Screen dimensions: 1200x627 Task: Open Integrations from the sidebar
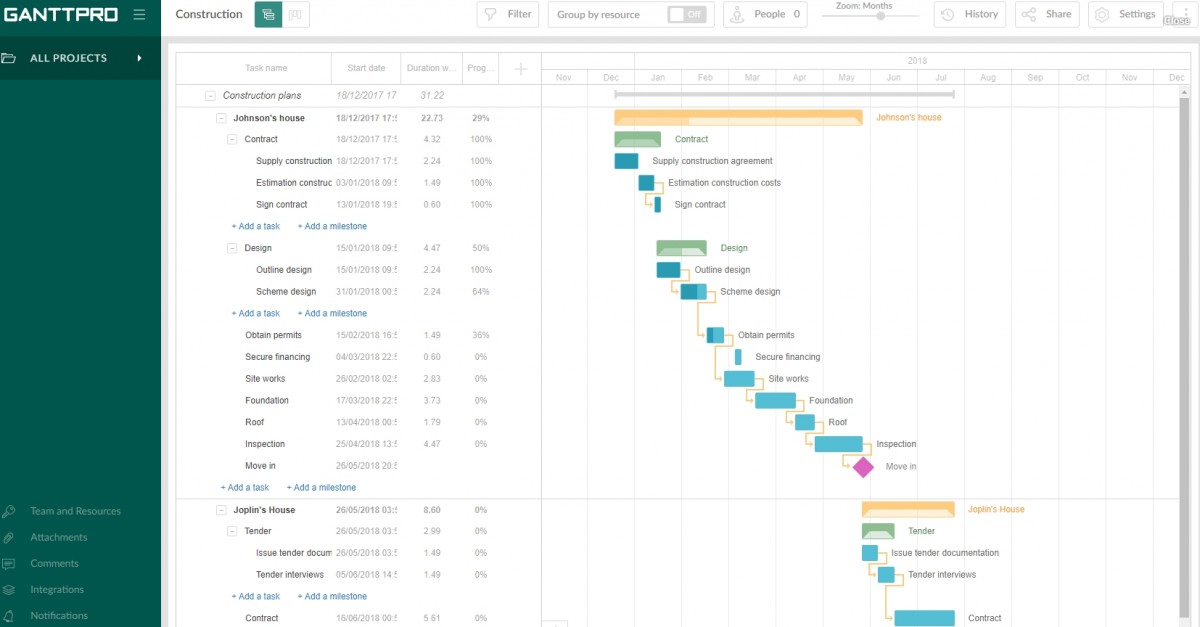click(x=57, y=590)
